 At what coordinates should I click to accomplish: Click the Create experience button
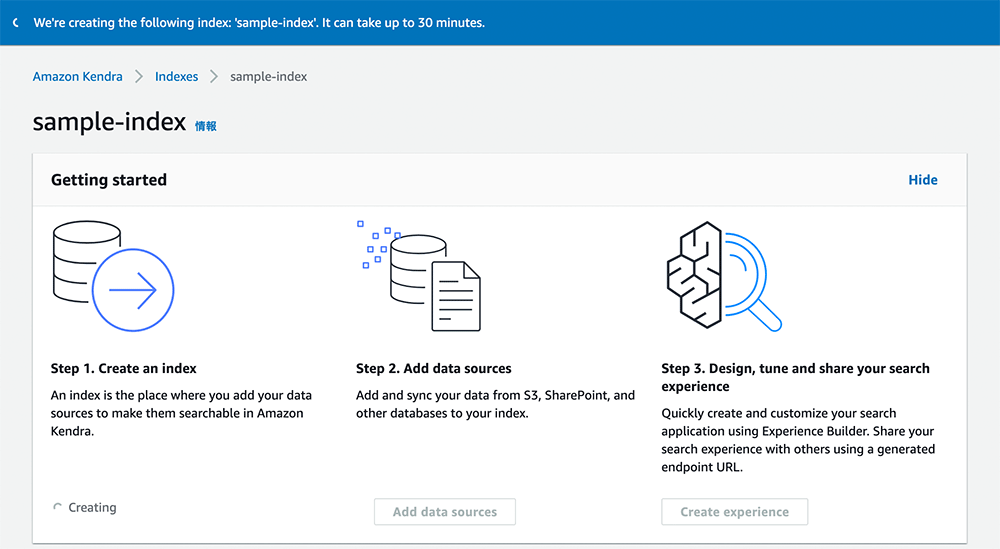pos(735,512)
